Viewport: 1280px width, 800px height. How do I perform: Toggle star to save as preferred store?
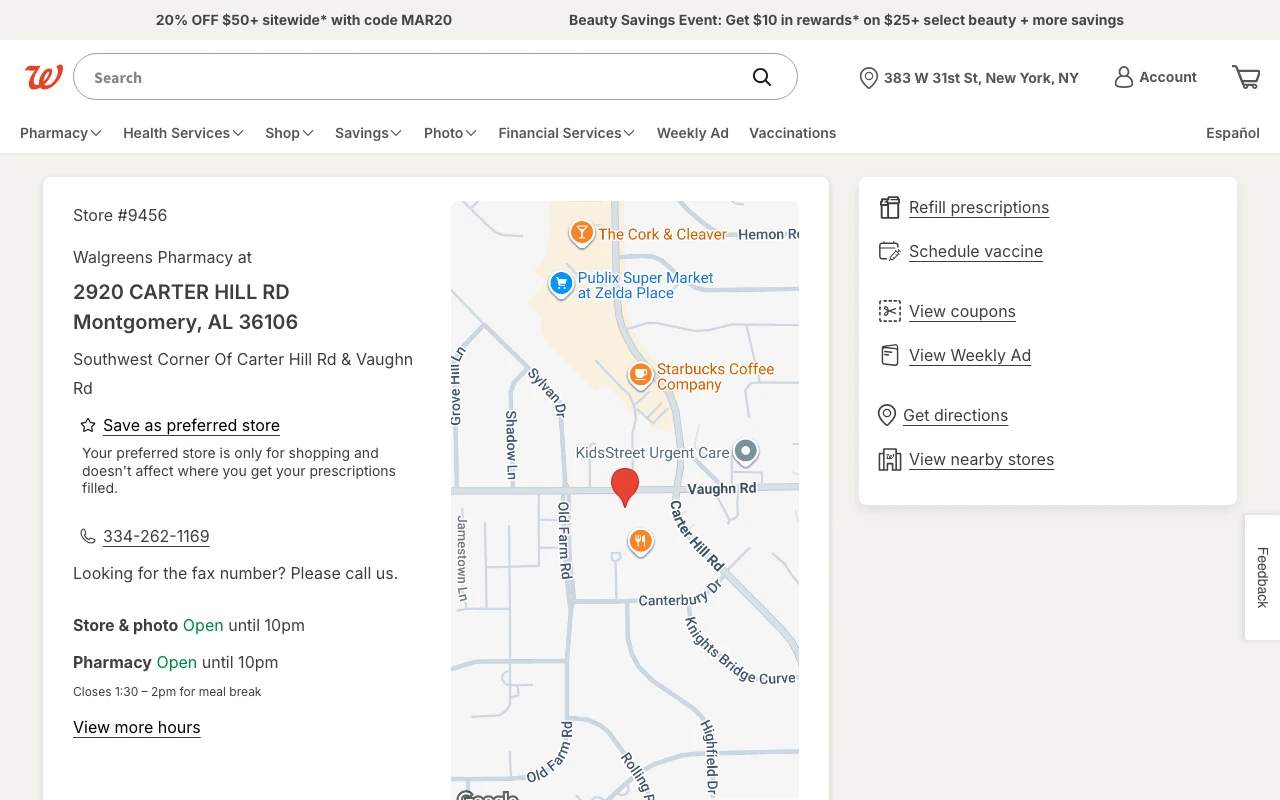[x=88, y=425]
